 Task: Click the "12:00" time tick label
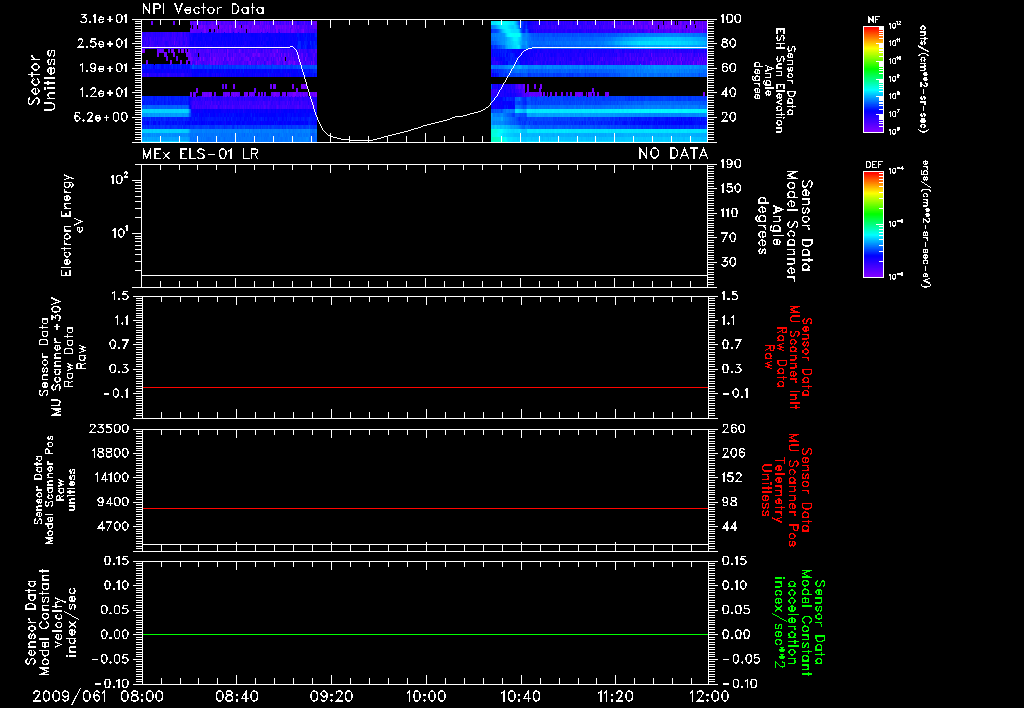click(709, 696)
